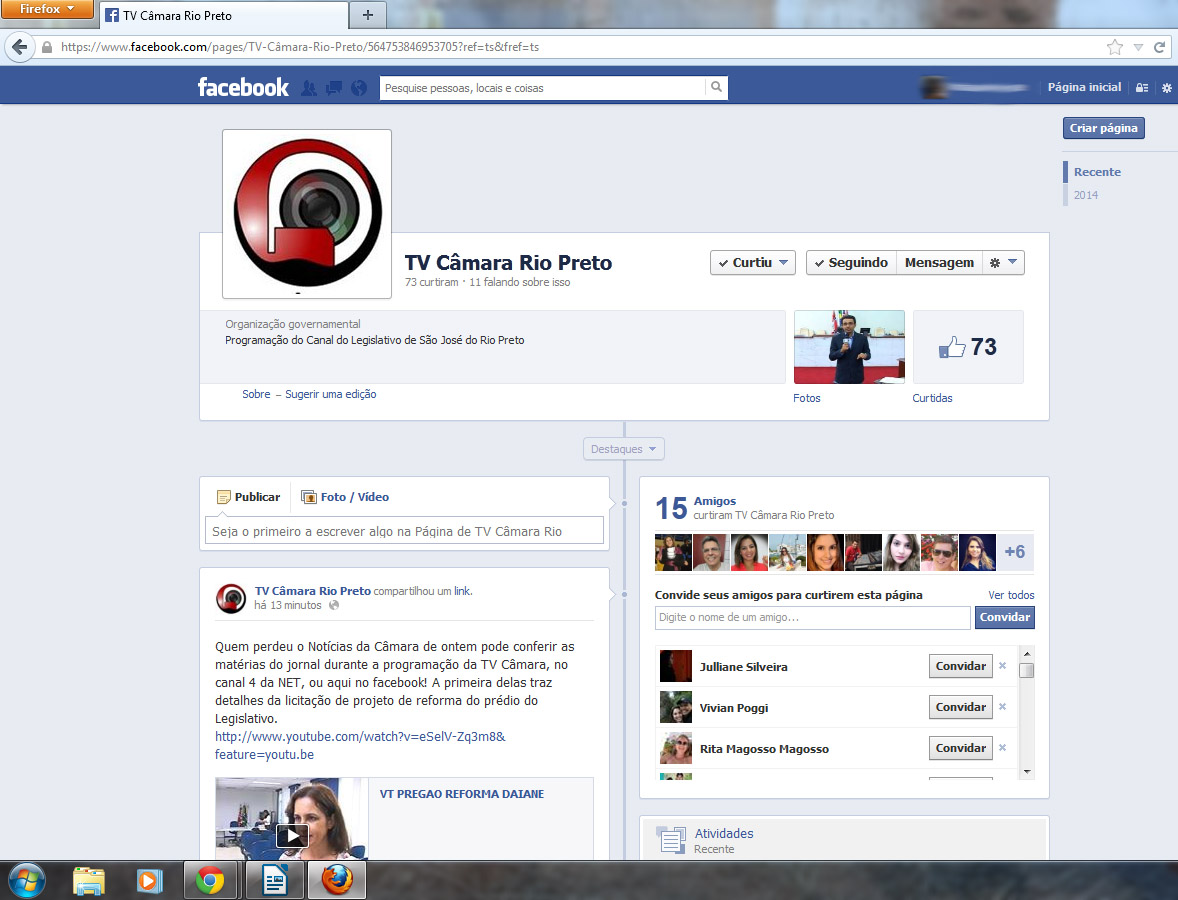Viewport: 1178px width, 900px height.
Task: Open a new browser tab
Action: (367, 15)
